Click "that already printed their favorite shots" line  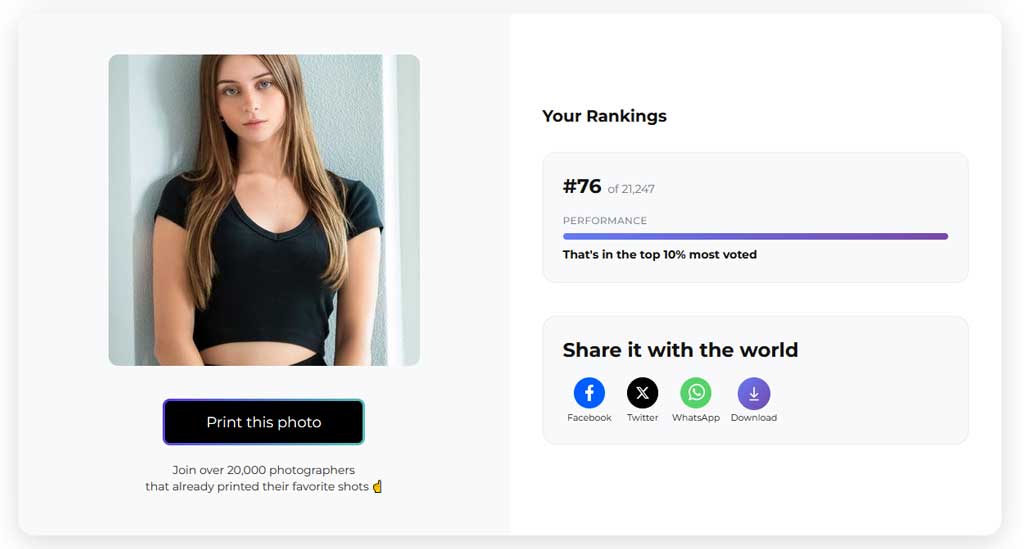coord(257,487)
